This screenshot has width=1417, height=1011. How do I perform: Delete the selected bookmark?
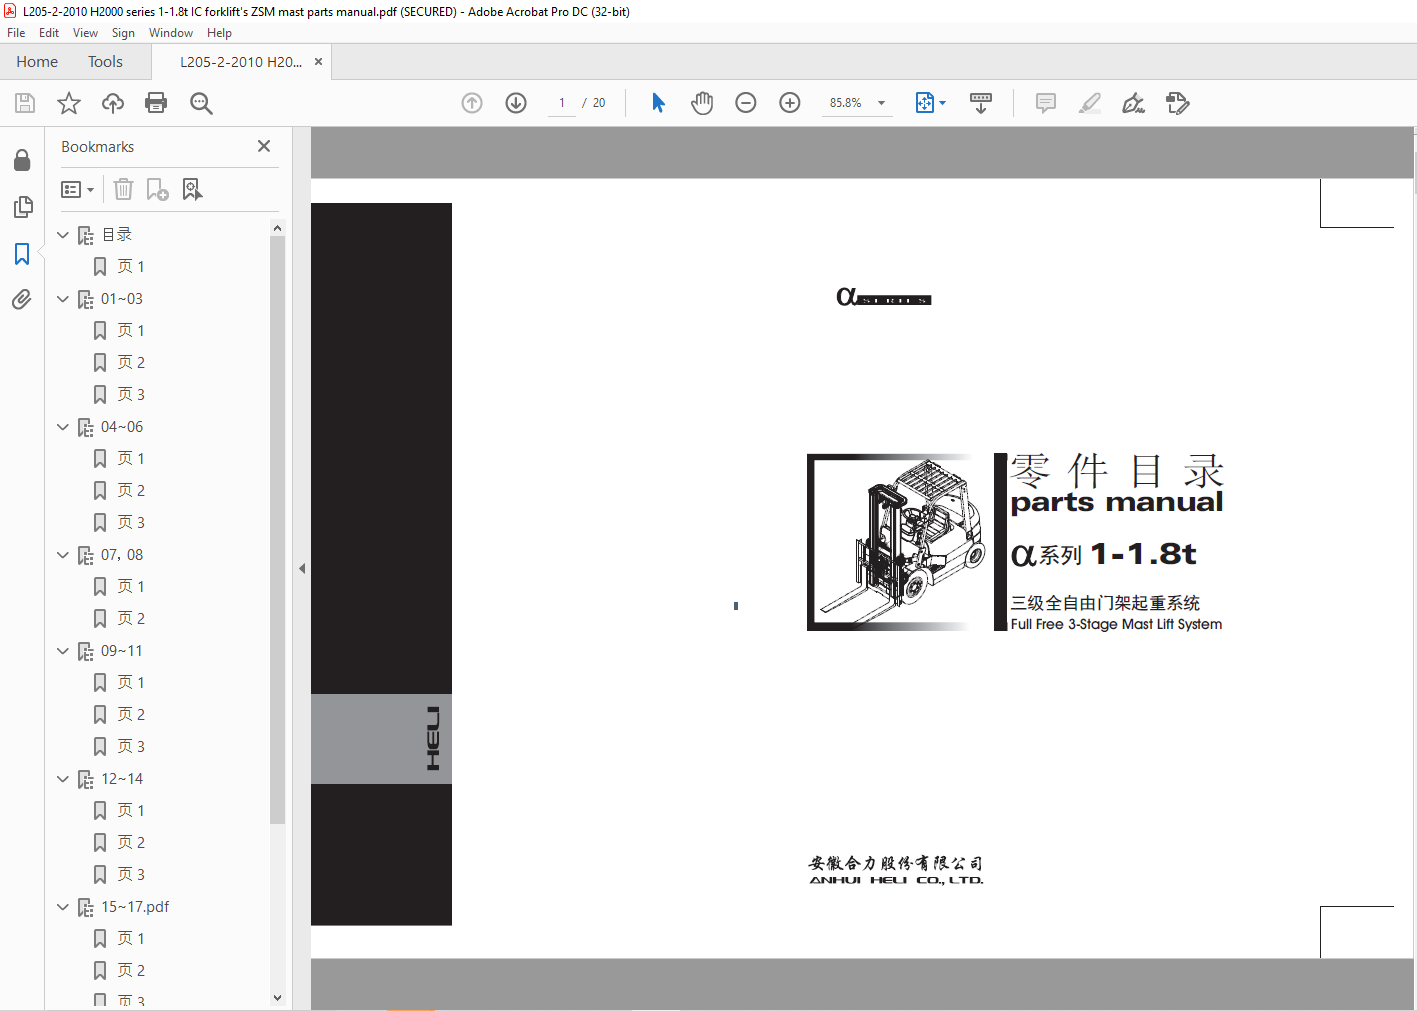tap(123, 189)
